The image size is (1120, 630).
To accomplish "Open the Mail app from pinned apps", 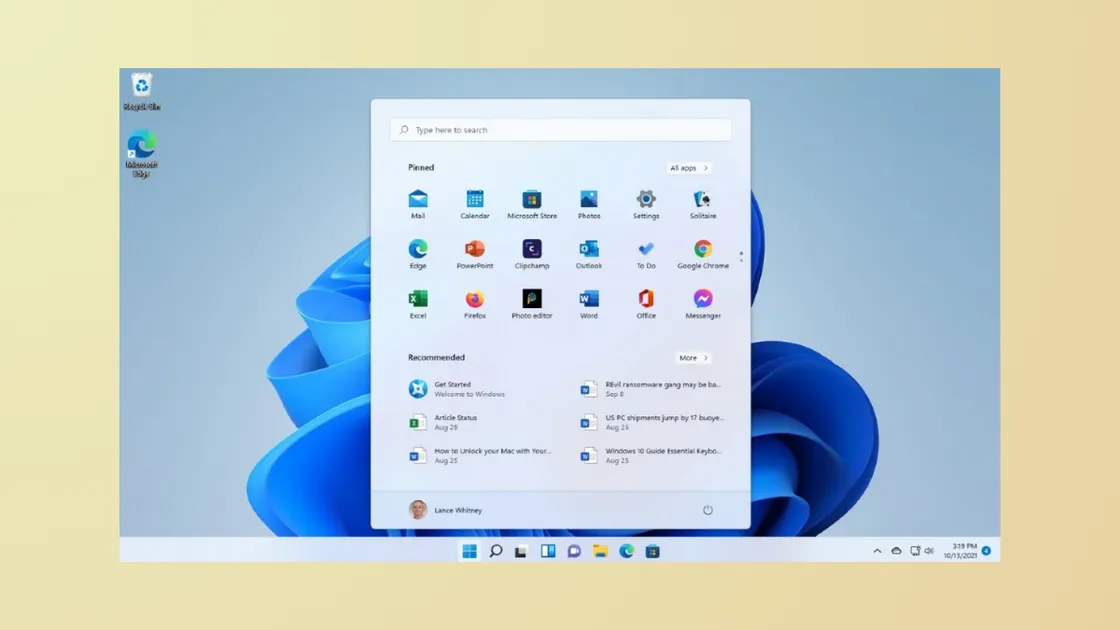I will tap(417, 202).
